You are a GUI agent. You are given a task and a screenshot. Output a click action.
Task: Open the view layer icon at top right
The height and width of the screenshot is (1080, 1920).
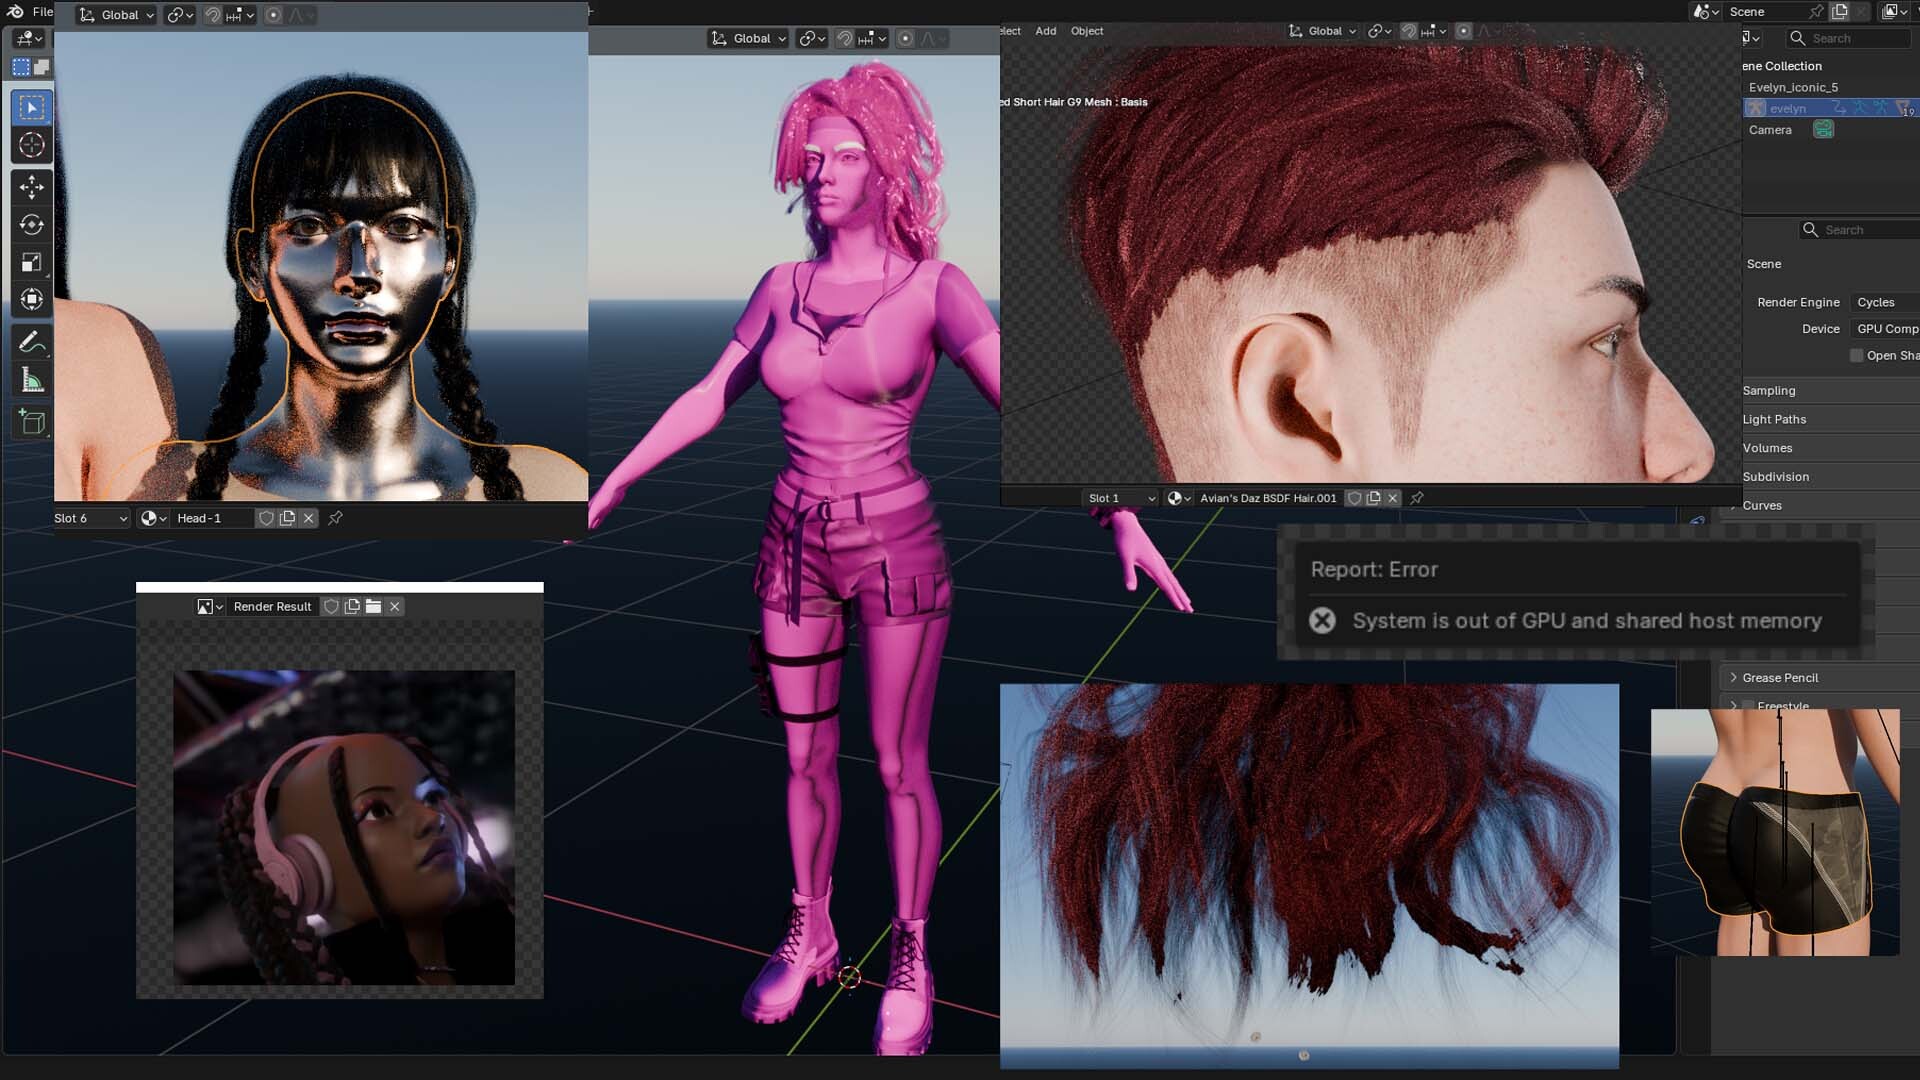(x=1894, y=11)
